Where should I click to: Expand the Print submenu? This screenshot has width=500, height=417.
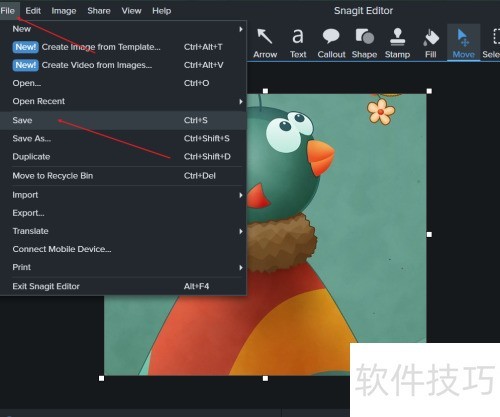123,267
